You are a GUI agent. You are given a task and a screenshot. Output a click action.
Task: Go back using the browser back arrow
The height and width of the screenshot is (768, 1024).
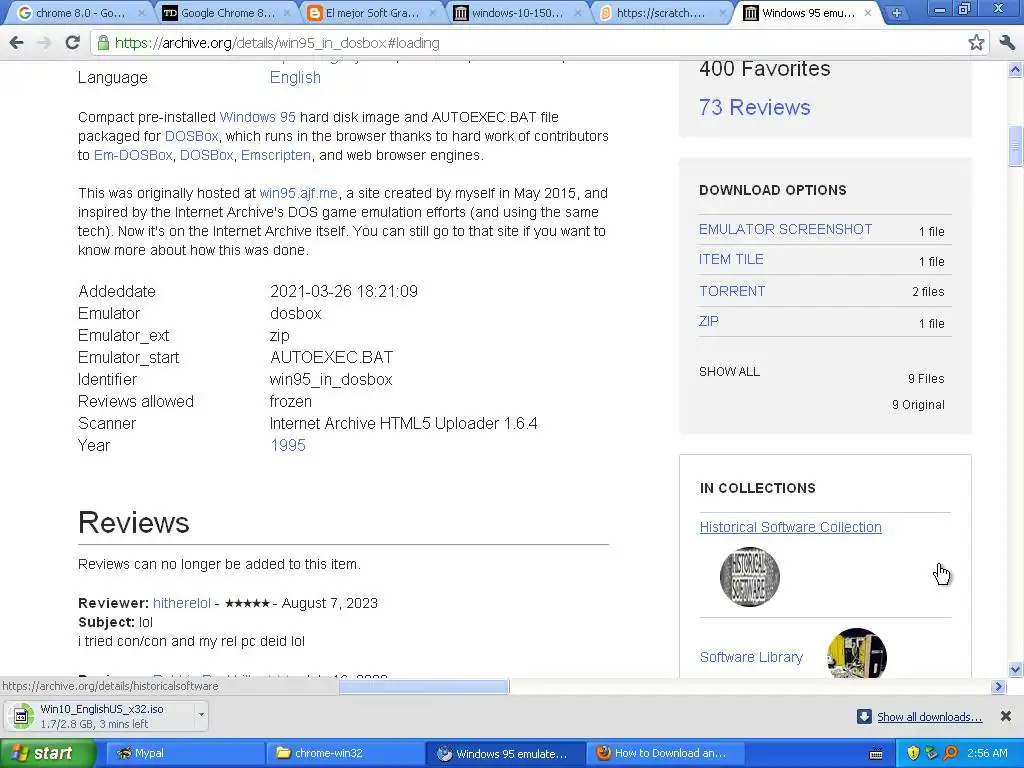coord(16,43)
